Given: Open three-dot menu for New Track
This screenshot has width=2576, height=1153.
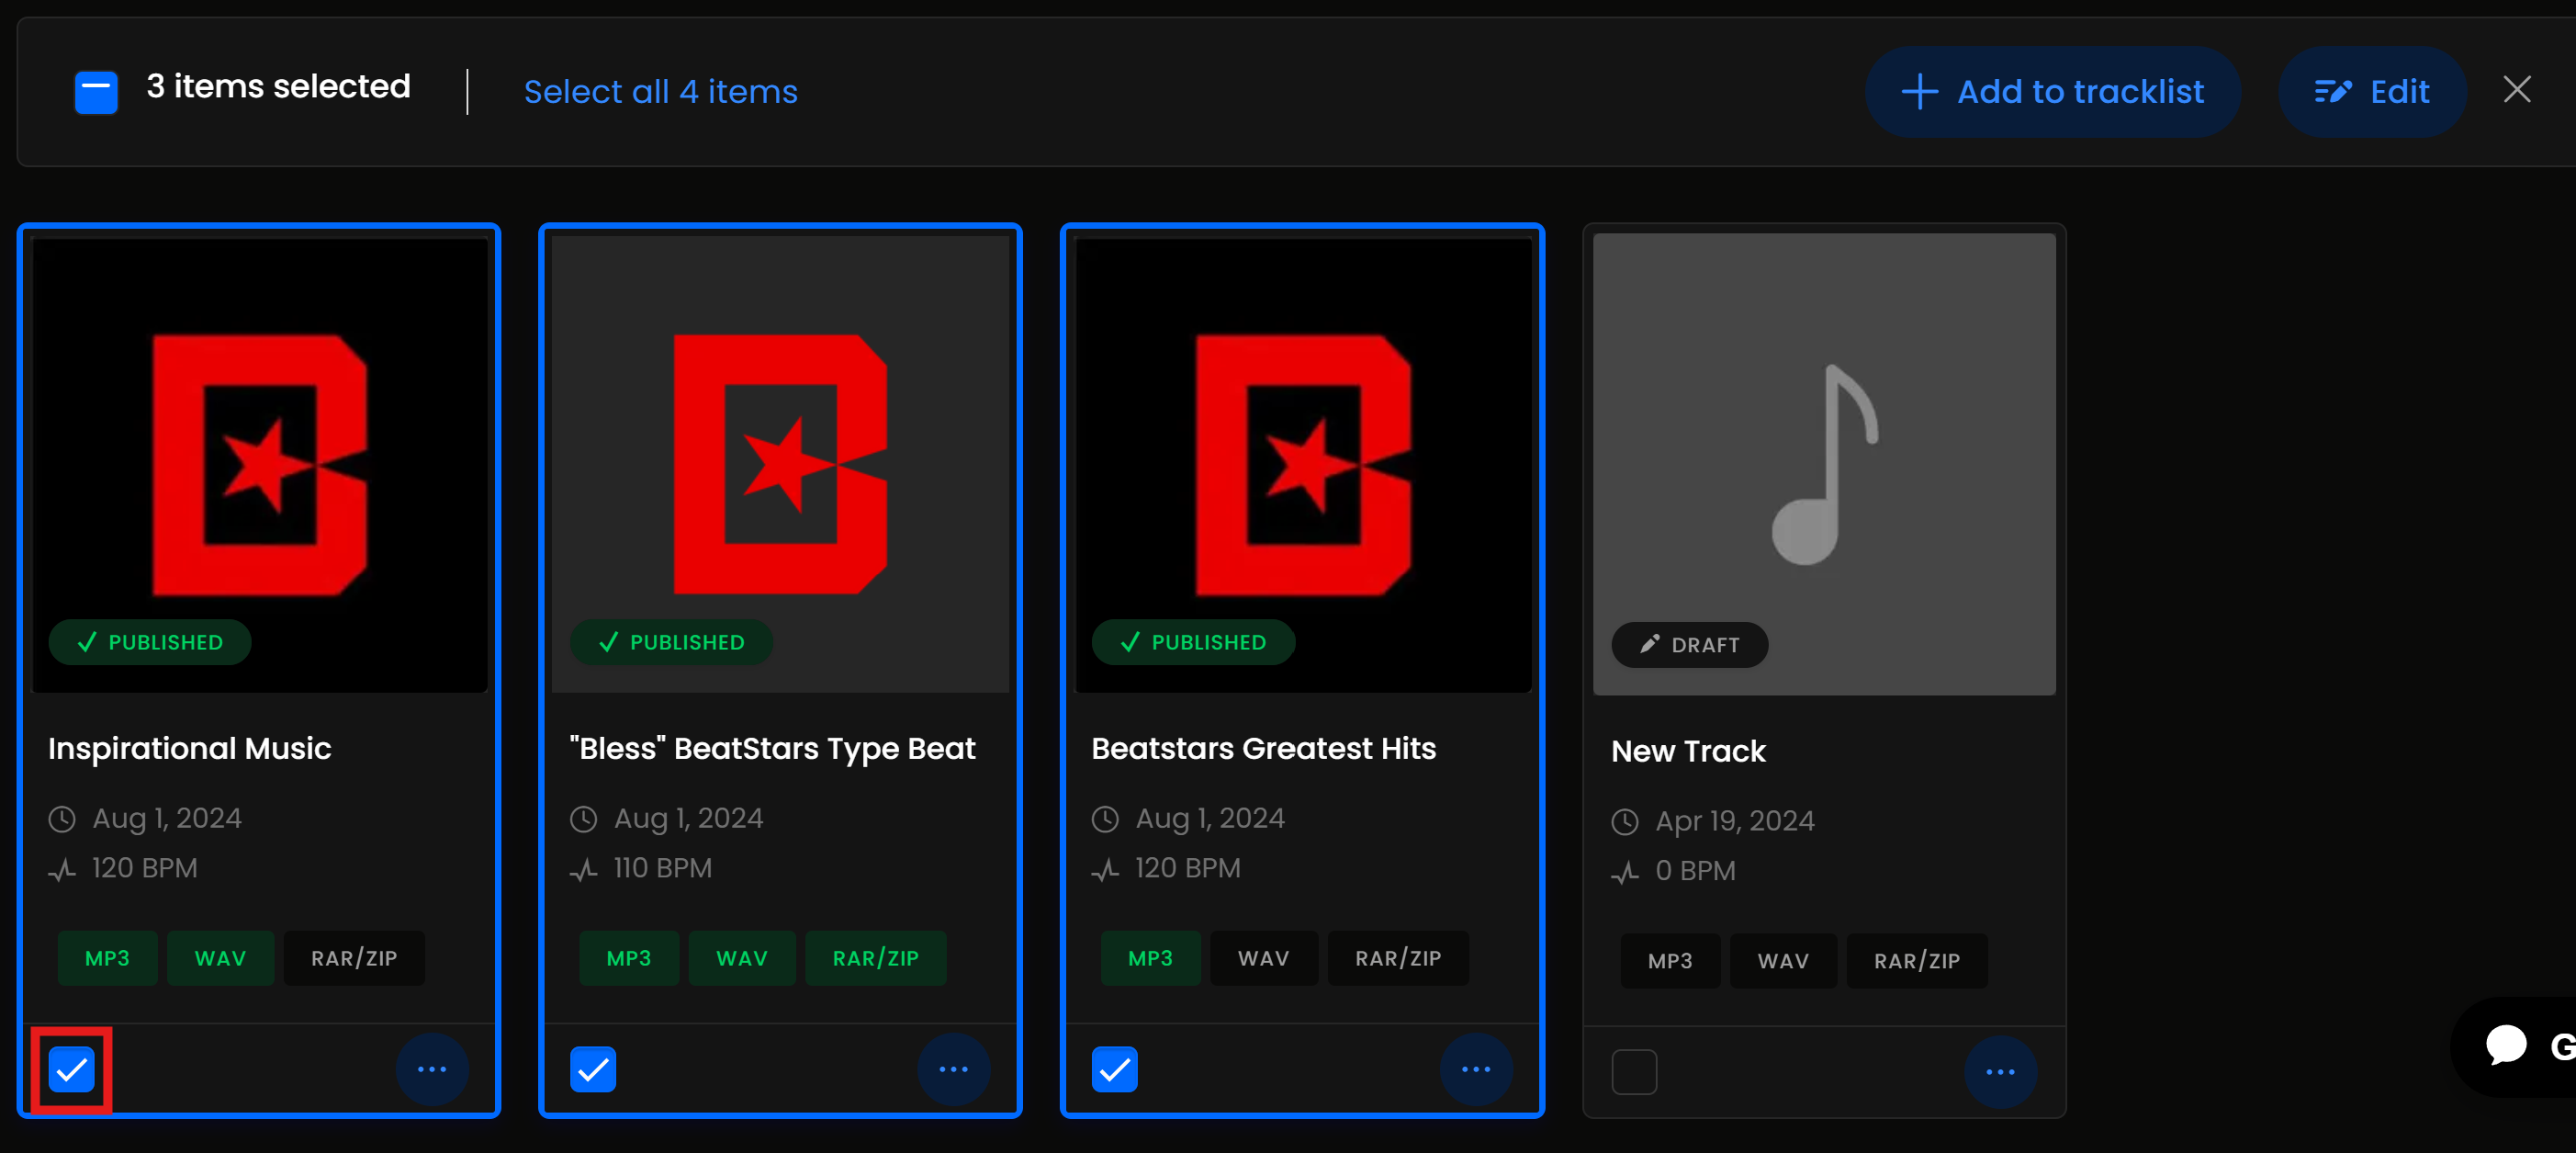Looking at the screenshot, I should [x=2000, y=1072].
